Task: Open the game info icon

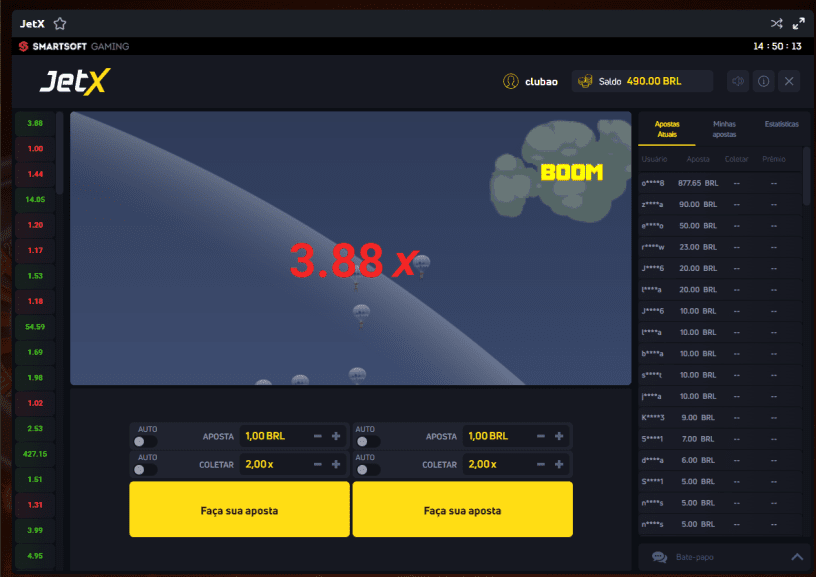Action: click(763, 81)
